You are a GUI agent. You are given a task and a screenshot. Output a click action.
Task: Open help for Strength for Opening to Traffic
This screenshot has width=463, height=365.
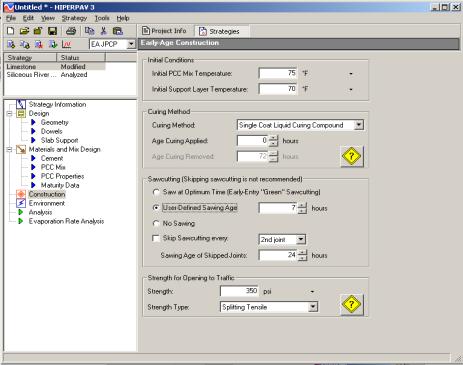(x=352, y=304)
